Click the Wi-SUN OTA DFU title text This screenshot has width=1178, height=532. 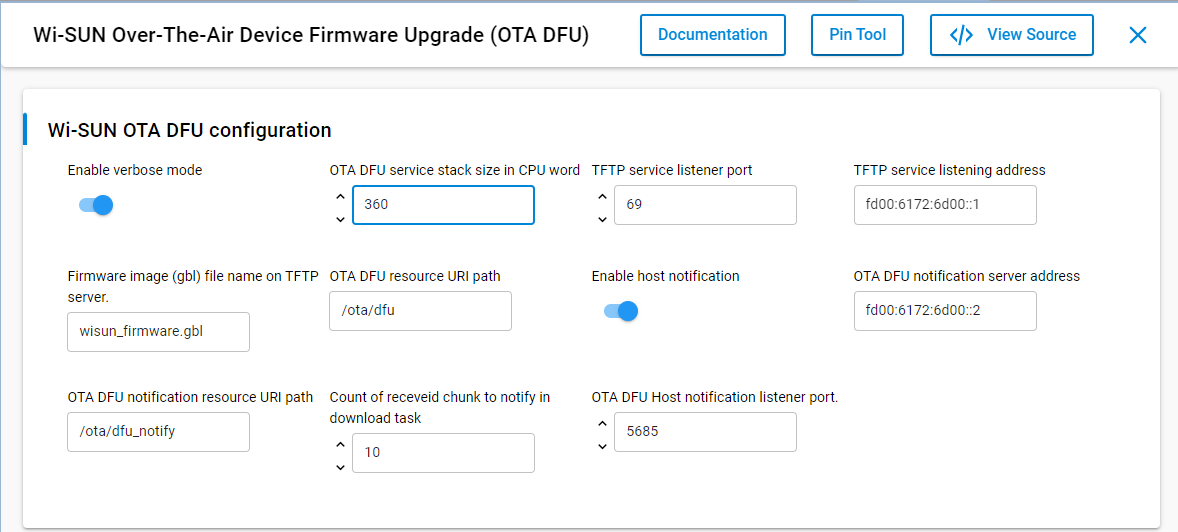point(311,35)
